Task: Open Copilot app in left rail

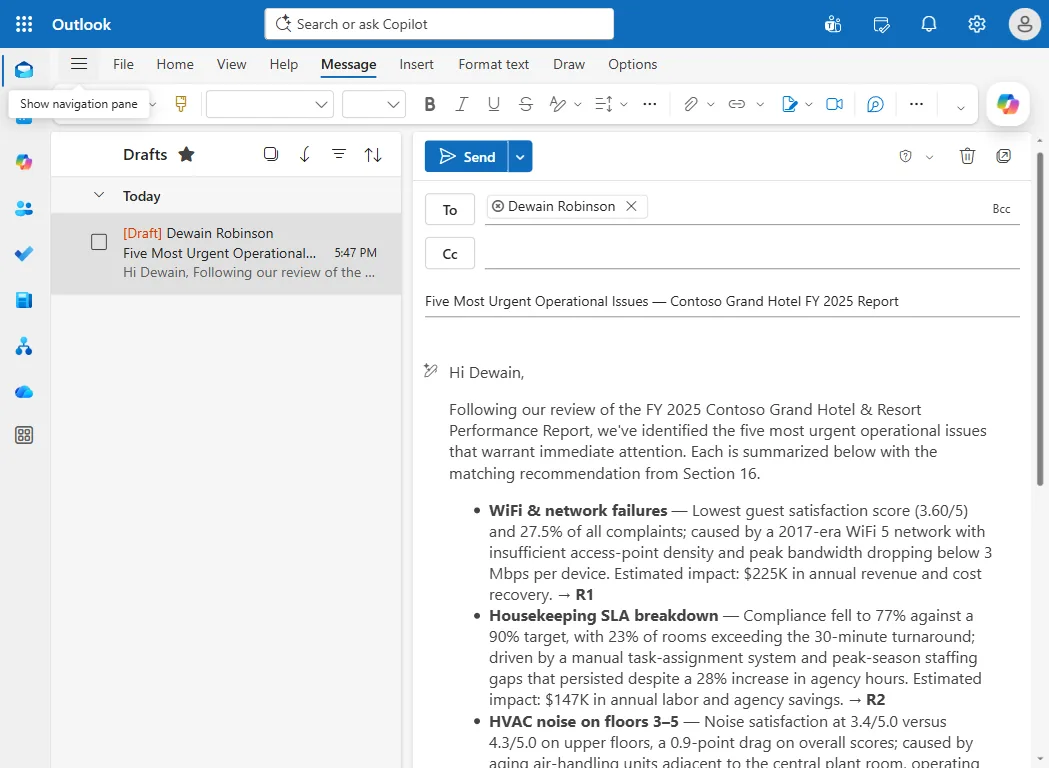Action: pos(24,162)
